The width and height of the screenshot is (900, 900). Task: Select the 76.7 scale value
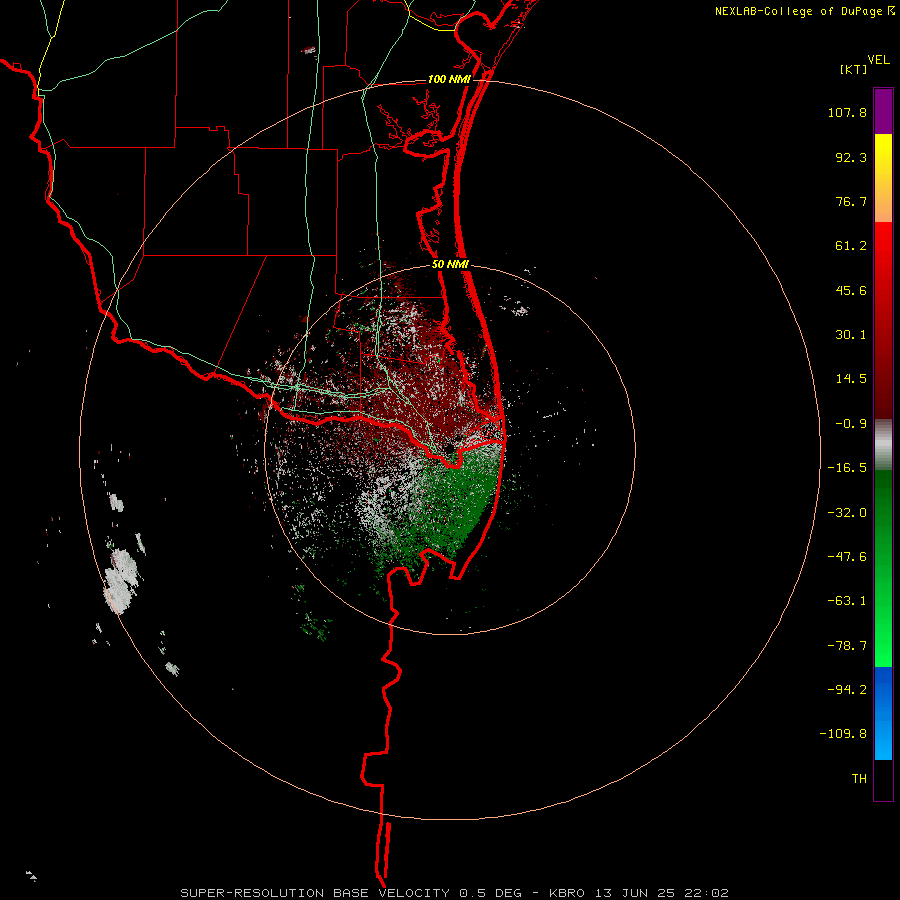851,201
